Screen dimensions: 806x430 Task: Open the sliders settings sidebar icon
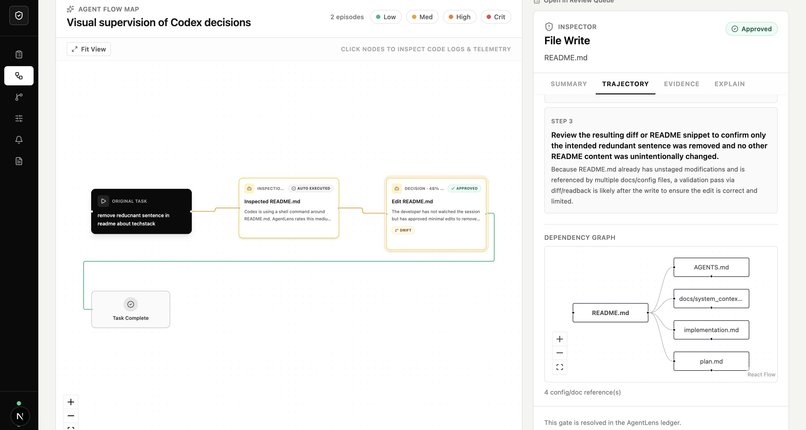coord(19,118)
